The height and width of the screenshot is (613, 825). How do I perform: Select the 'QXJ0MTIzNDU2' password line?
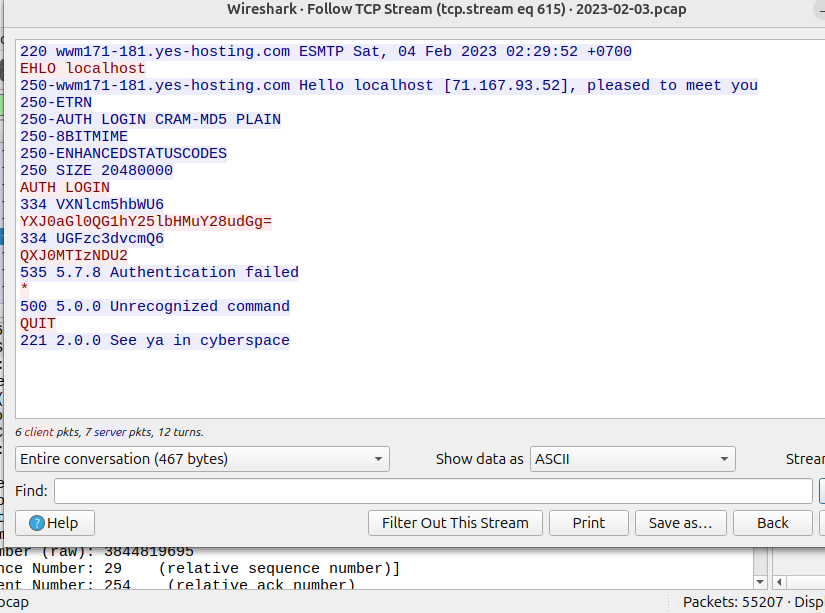tap(74, 256)
